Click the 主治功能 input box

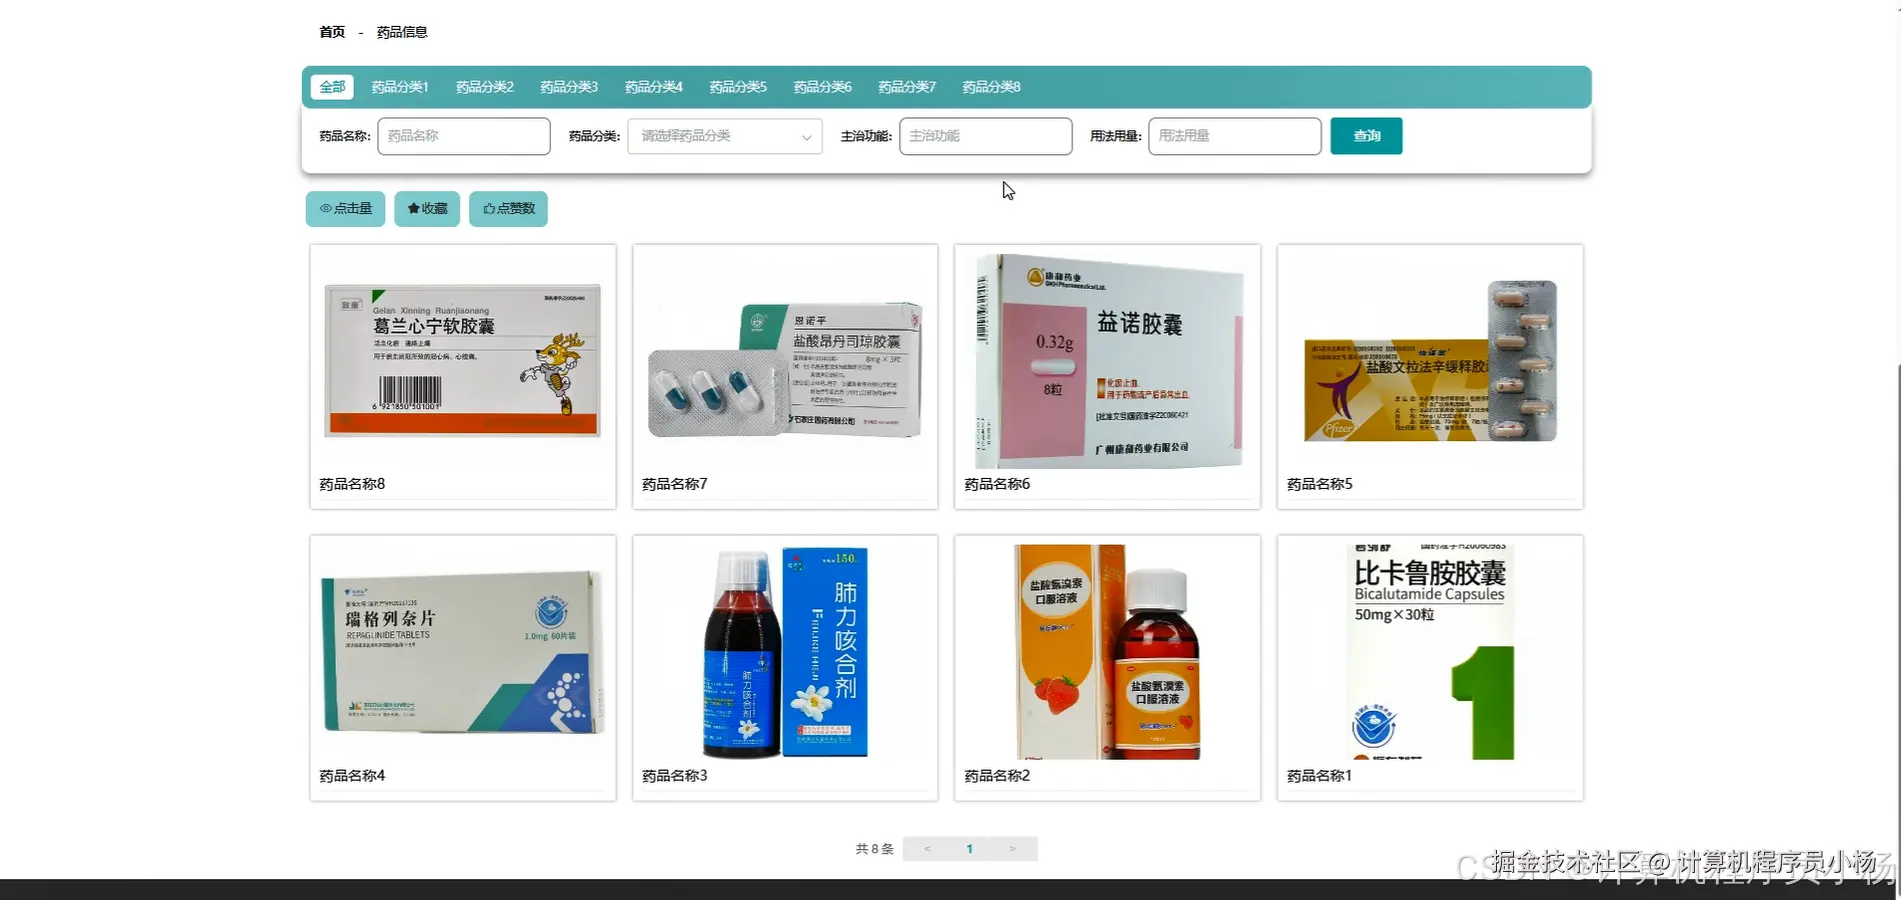(985, 136)
